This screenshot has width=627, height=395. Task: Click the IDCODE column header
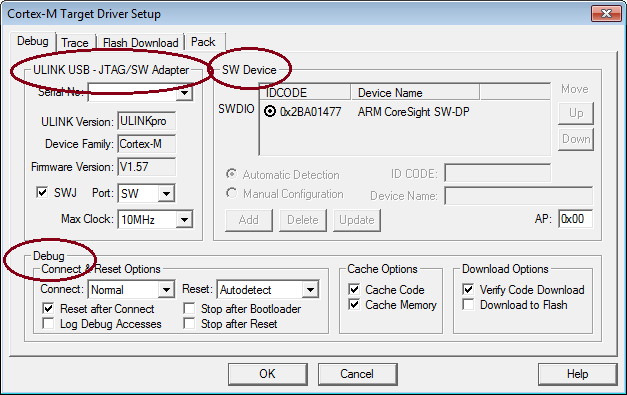tap(306, 92)
